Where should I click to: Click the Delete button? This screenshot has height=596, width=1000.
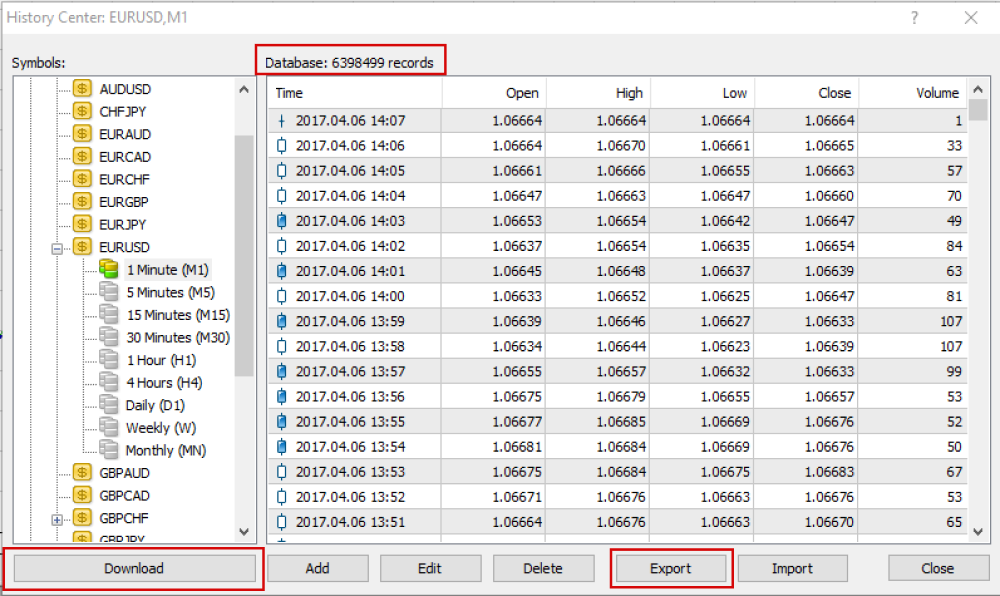pos(544,568)
